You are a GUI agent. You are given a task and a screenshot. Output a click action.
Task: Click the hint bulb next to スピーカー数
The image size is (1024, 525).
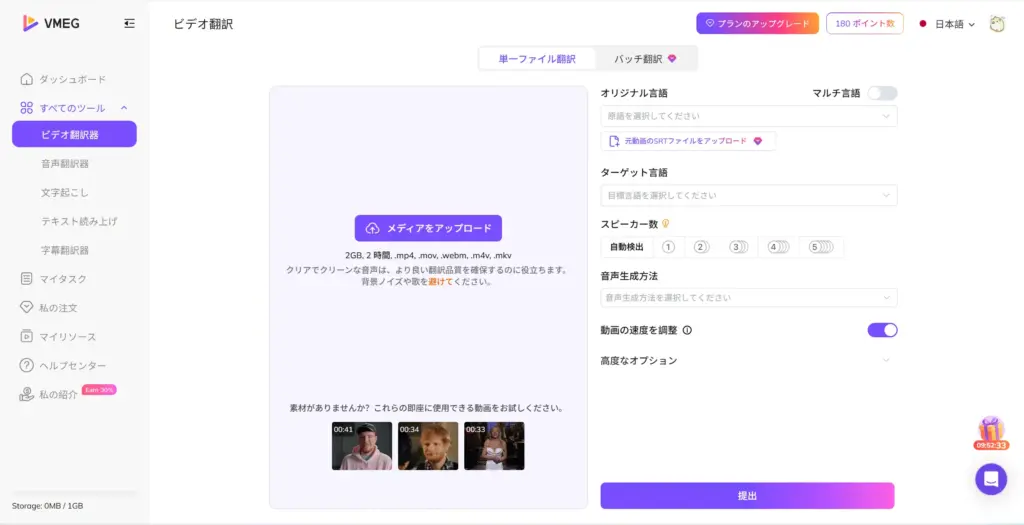(x=665, y=224)
